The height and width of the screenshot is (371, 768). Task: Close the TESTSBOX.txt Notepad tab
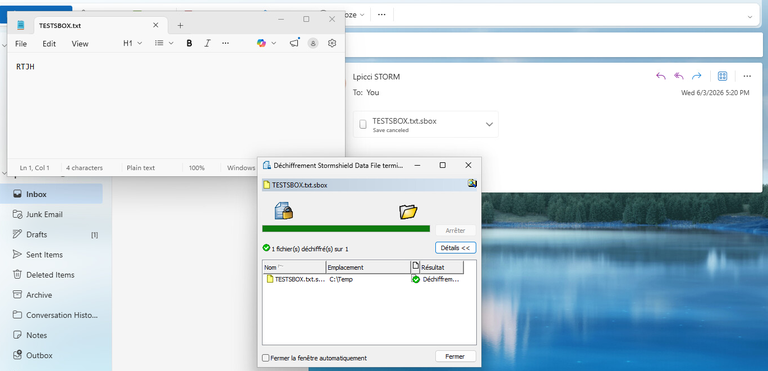coord(156,25)
